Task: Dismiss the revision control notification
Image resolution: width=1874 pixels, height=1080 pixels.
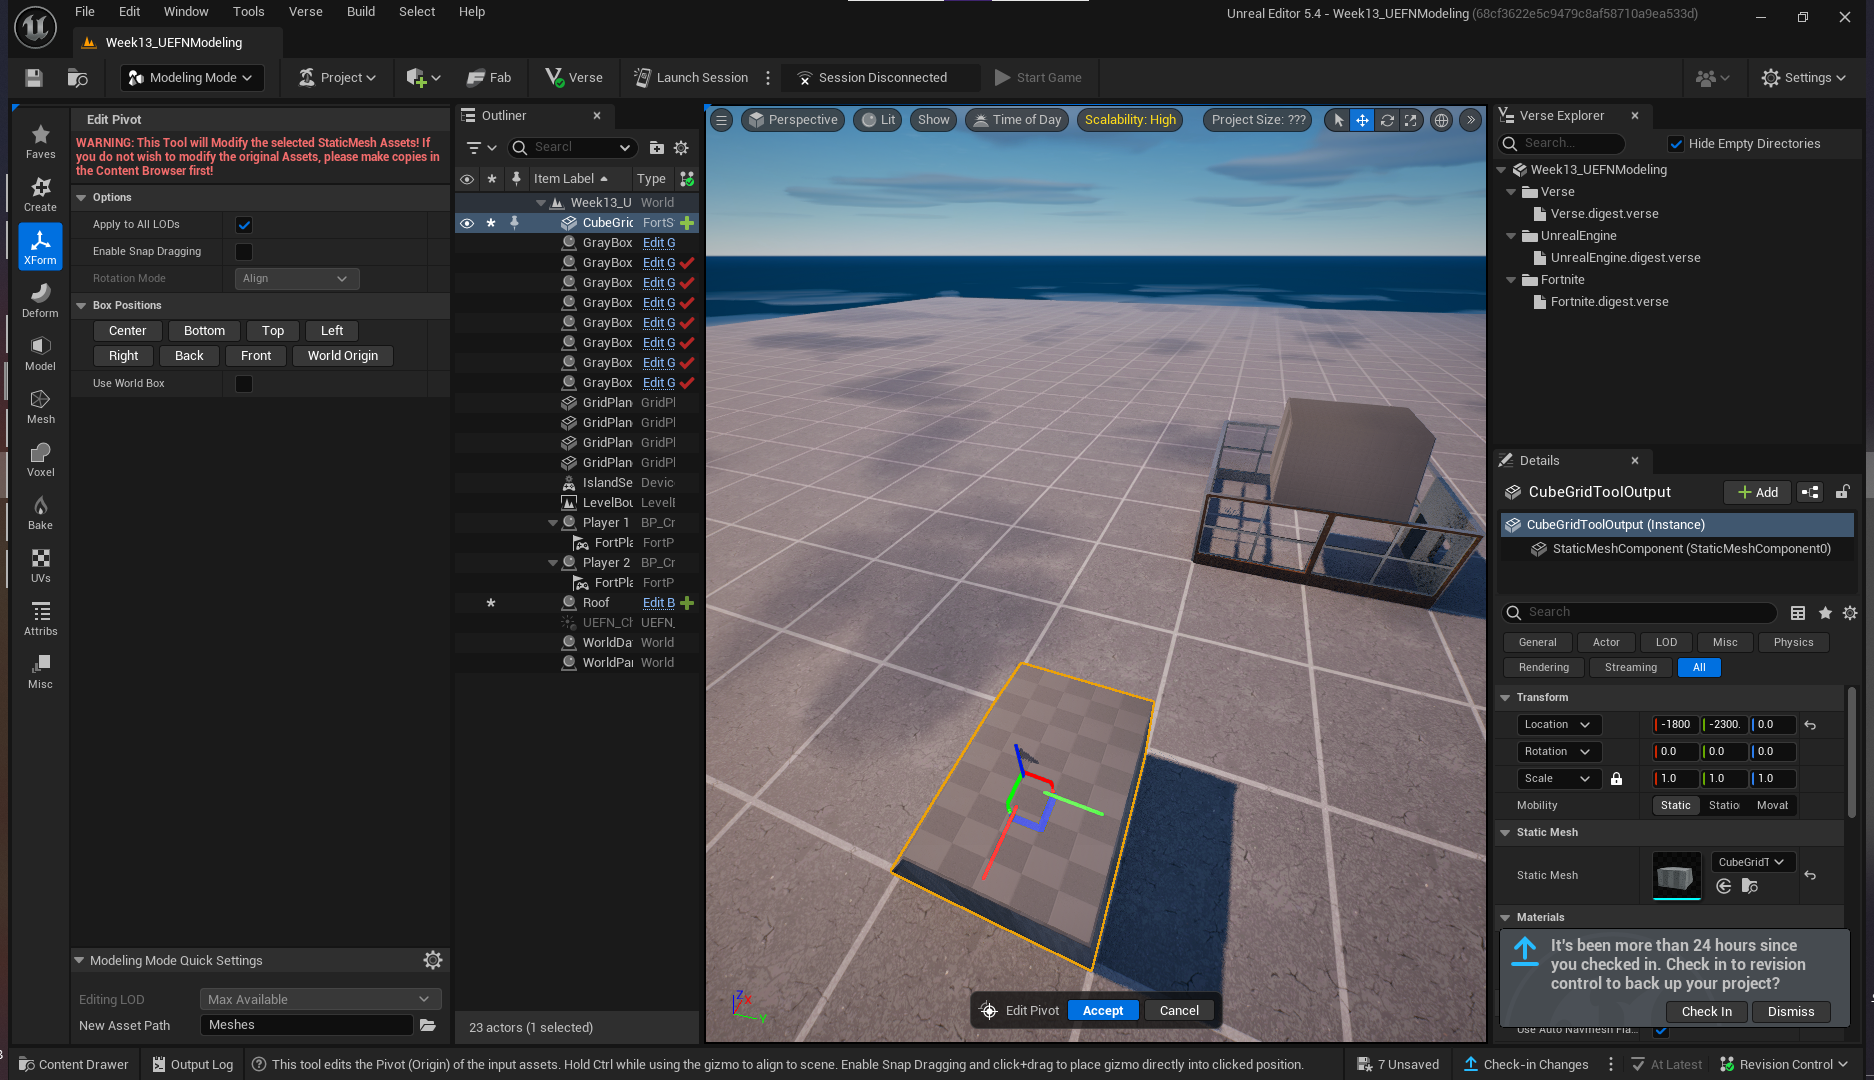Action: (x=1790, y=1012)
